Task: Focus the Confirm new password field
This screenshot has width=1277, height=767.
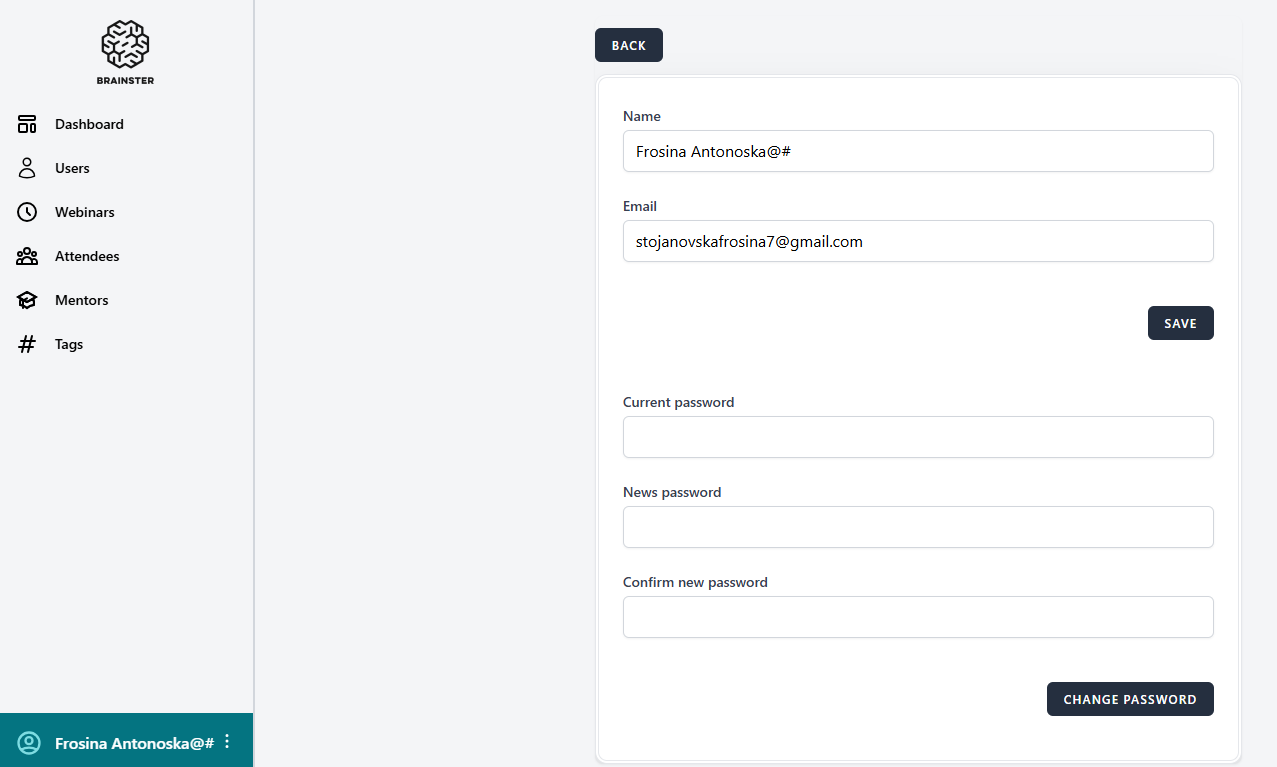Action: point(917,617)
